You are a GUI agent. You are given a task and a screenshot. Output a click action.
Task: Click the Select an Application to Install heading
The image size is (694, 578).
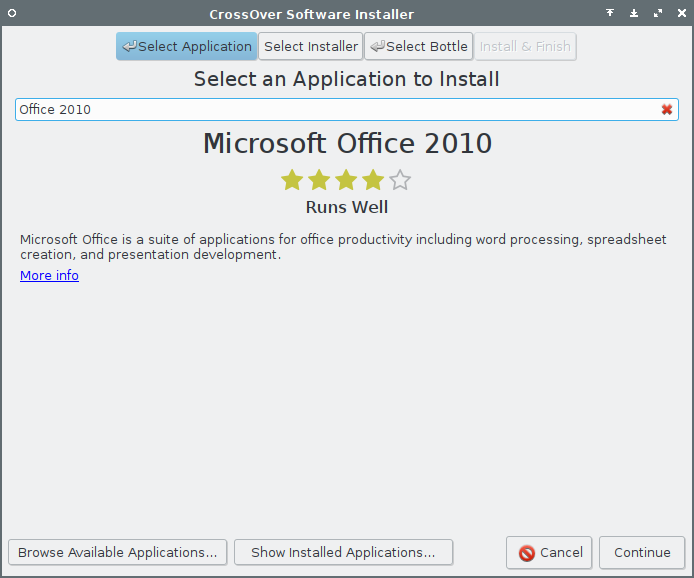347,79
